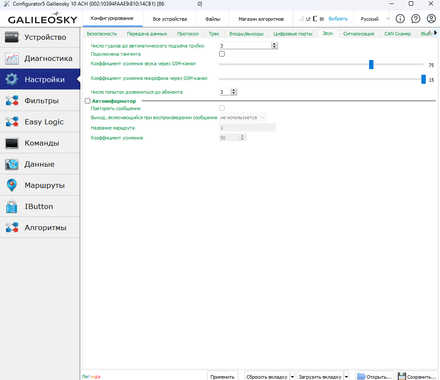Switch to the Все устройства tab
Viewport: 440px width, 380px height.
[170, 19]
